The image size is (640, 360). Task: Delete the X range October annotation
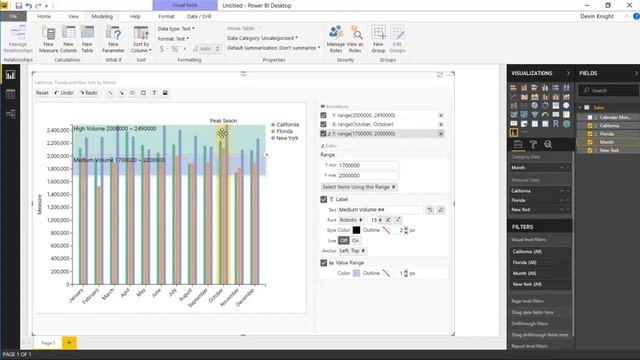tap(441, 124)
